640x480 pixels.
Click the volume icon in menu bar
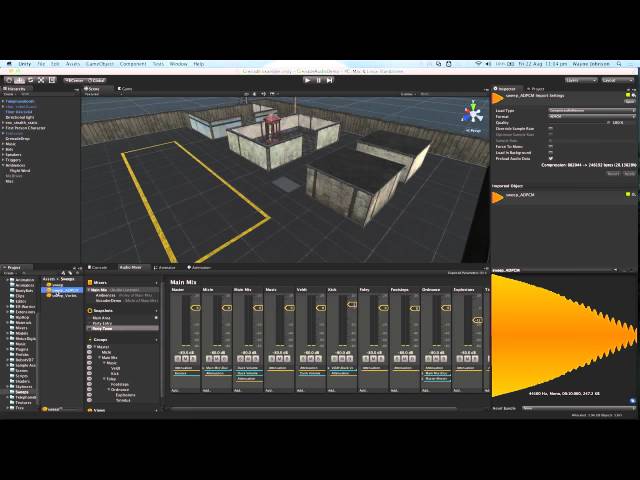[489, 64]
